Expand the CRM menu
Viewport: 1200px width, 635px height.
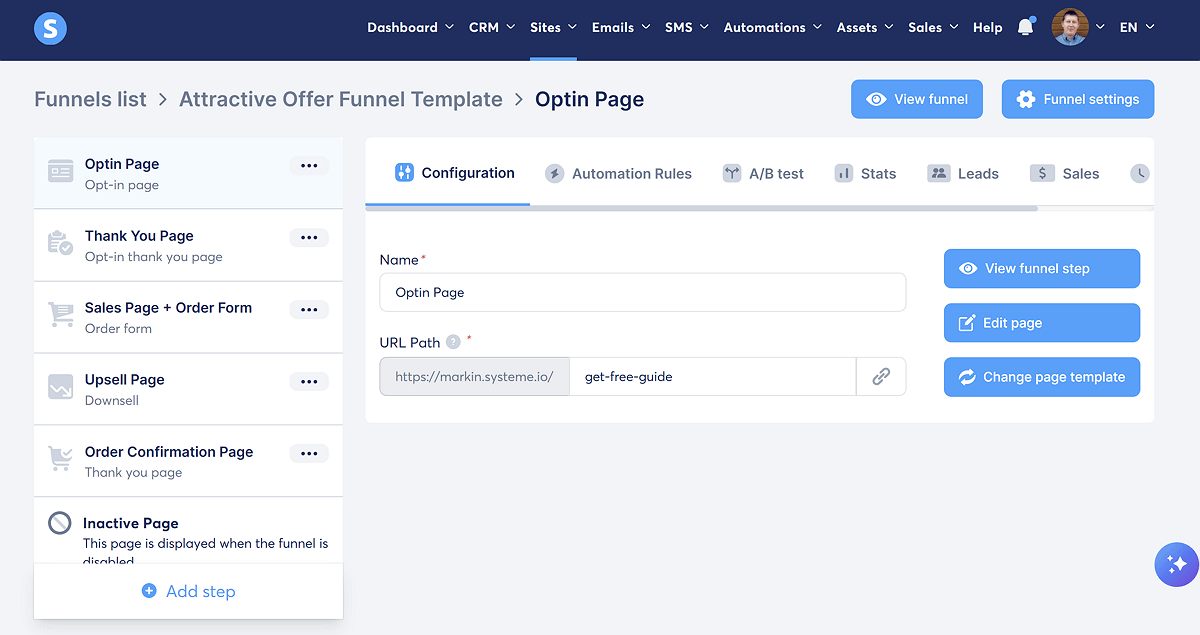pos(492,27)
